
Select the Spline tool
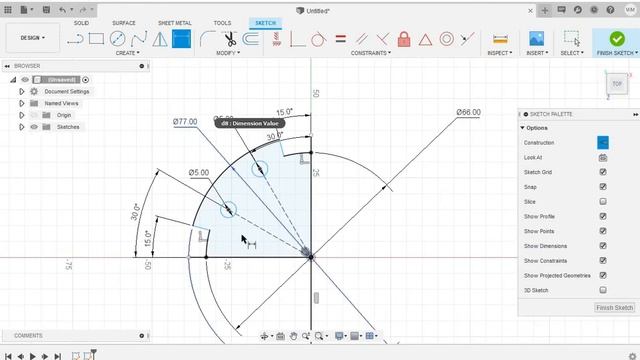(x=139, y=39)
